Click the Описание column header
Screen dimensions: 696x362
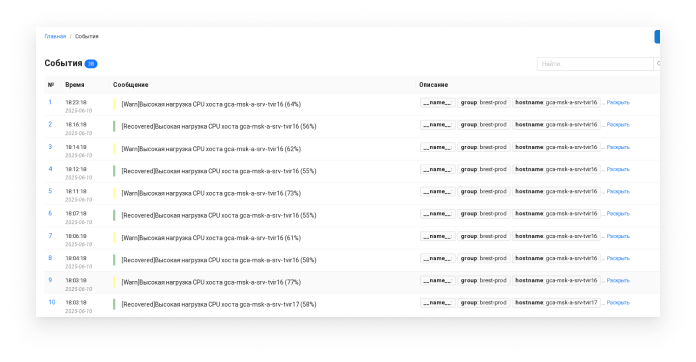coord(433,85)
